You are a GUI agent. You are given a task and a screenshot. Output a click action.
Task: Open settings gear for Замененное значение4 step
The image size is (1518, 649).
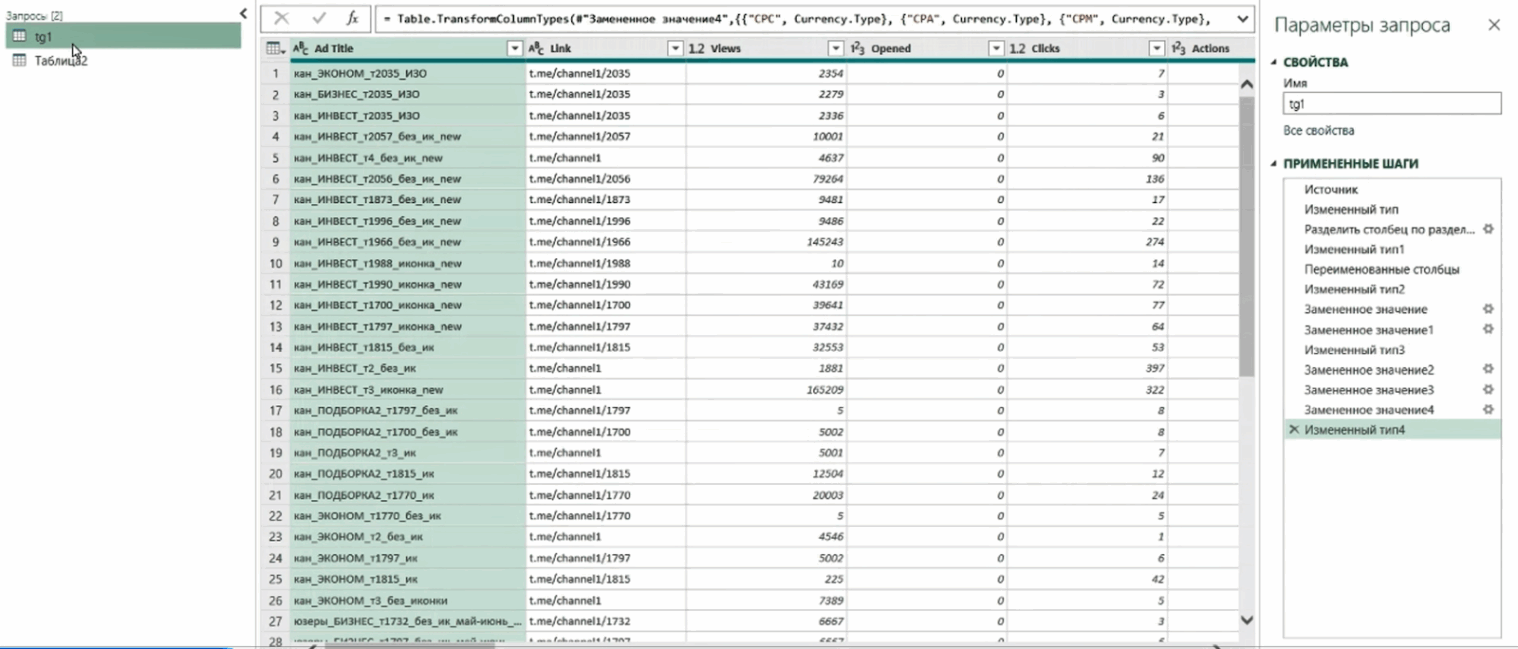(1488, 410)
